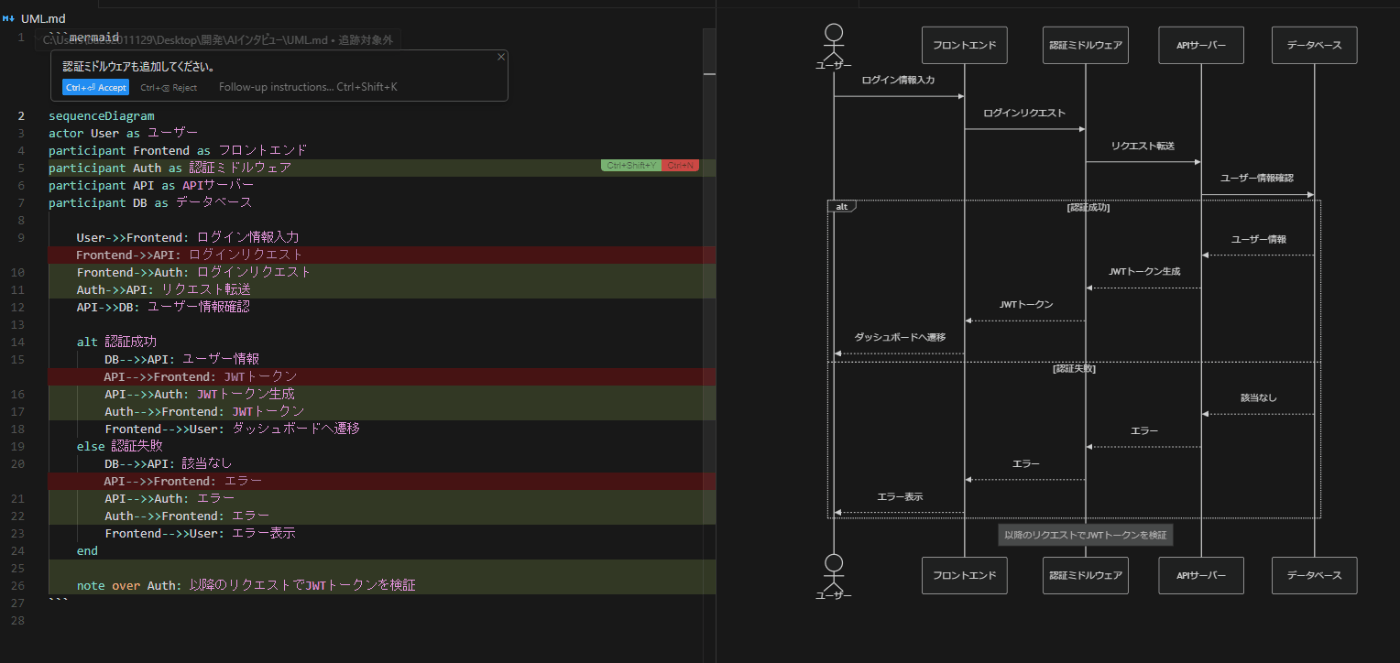Click the sequenceDiagram code line

102,116
